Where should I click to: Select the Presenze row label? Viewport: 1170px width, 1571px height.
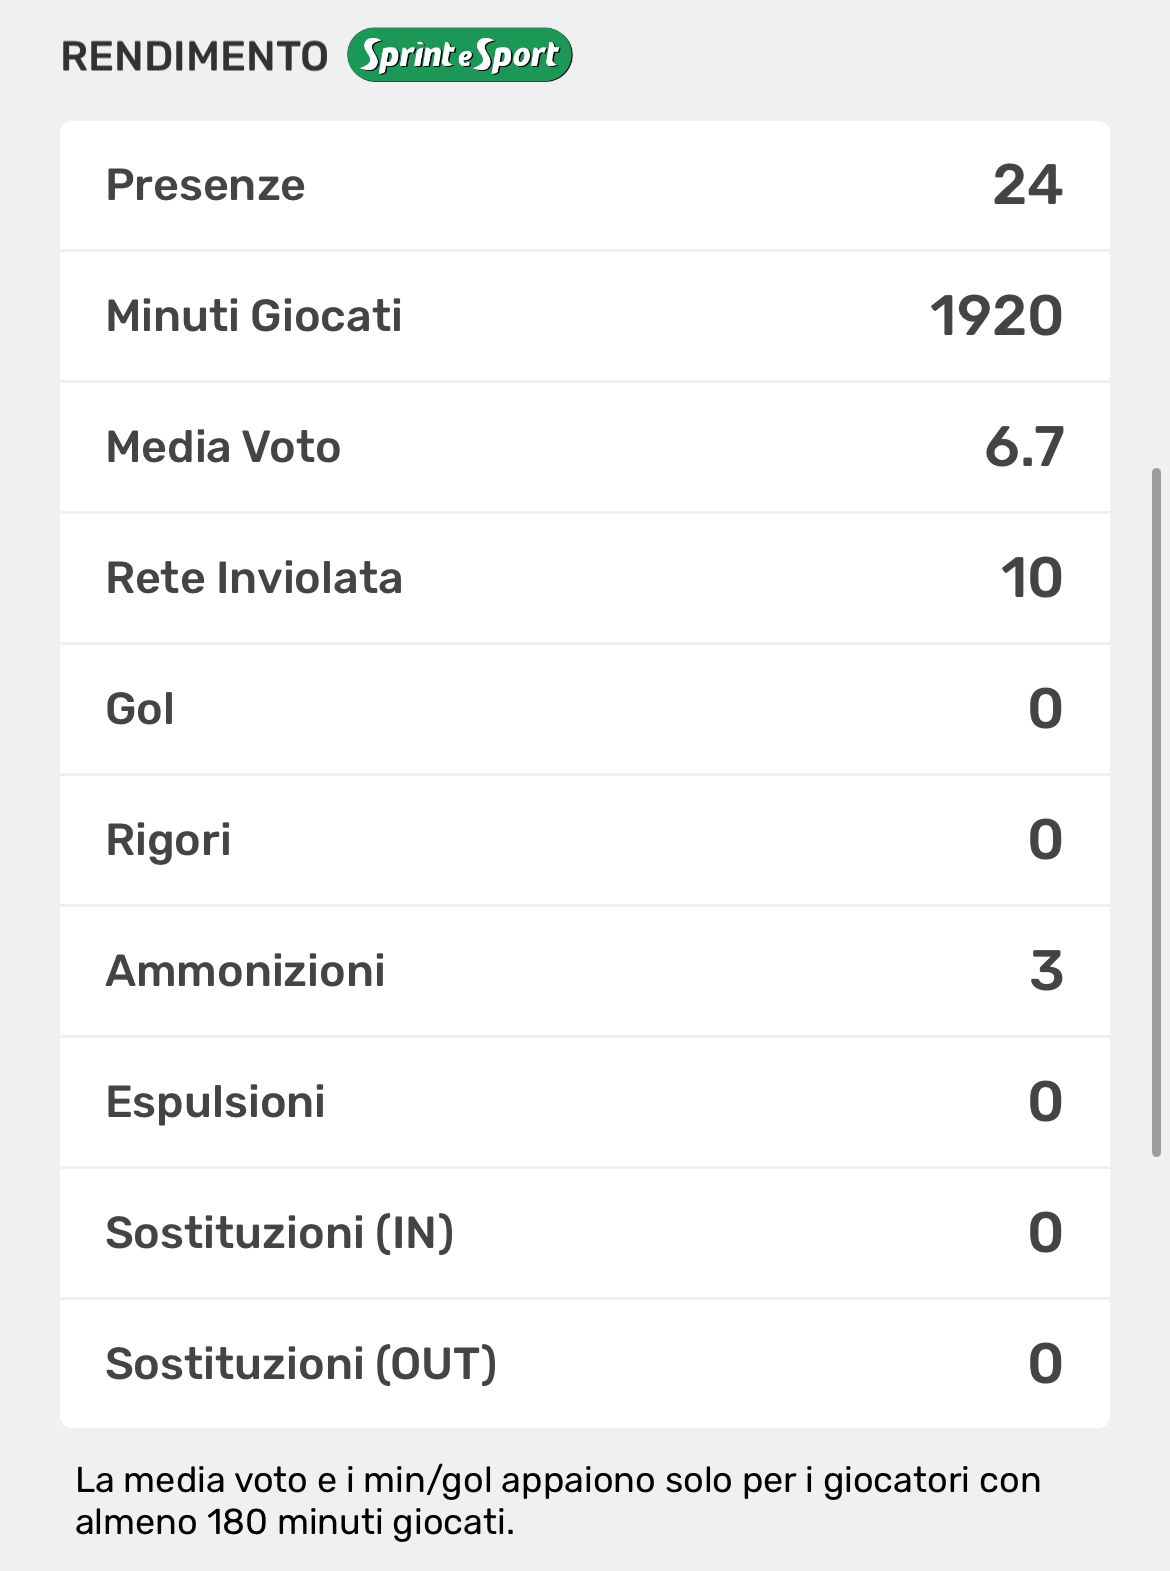[x=205, y=185]
